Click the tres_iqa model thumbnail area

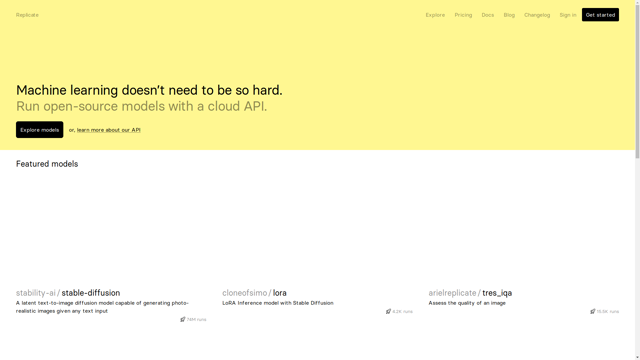[x=524, y=229]
